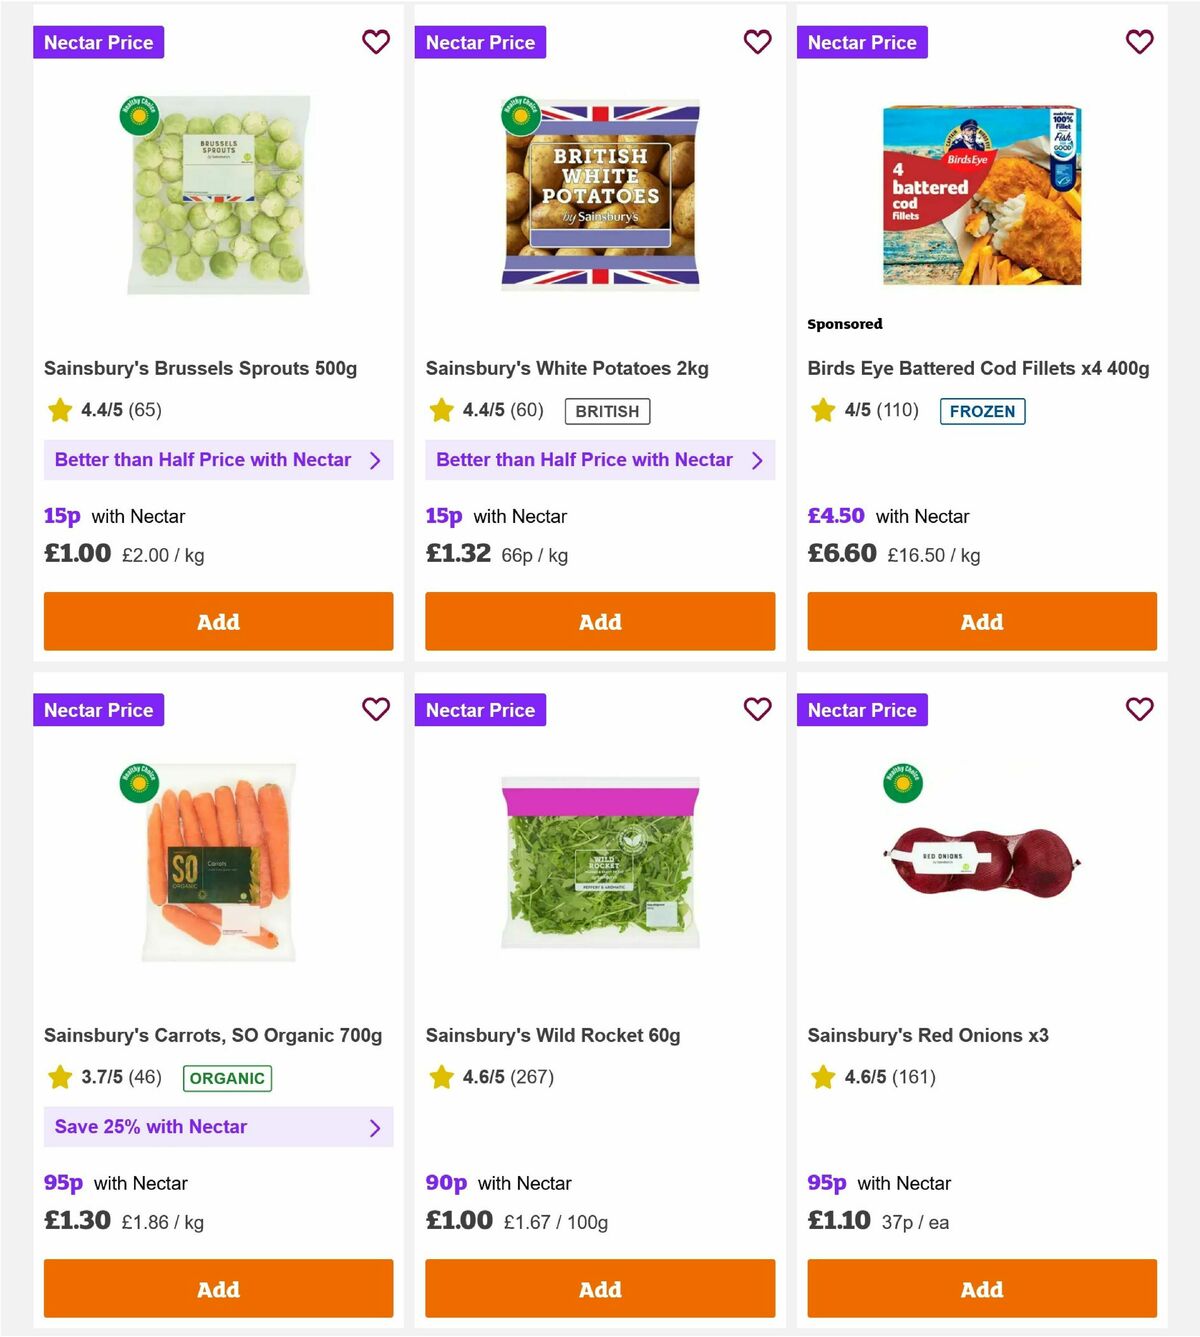This screenshot has height=1337, width=1200.
Task: Toggle favourite on White Potatoes
Action: point(757,42)
